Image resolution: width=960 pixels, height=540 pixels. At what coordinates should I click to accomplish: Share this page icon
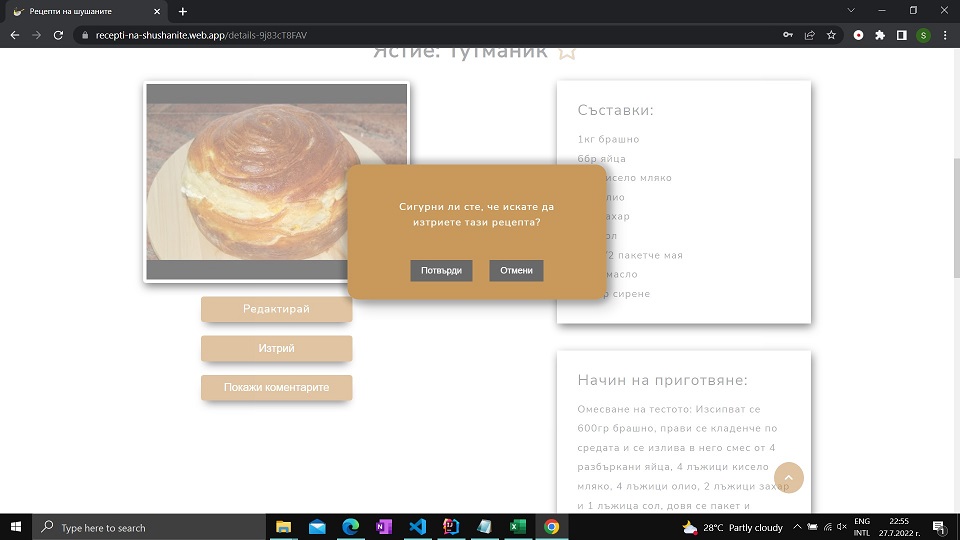(809, 36)
